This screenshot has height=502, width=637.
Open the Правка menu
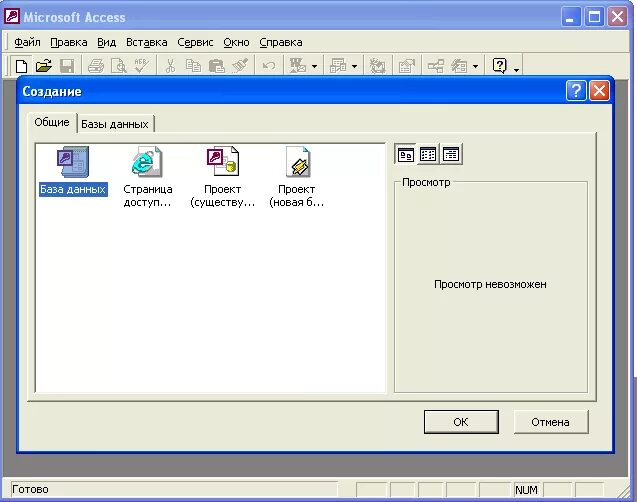tap(69, 42)
